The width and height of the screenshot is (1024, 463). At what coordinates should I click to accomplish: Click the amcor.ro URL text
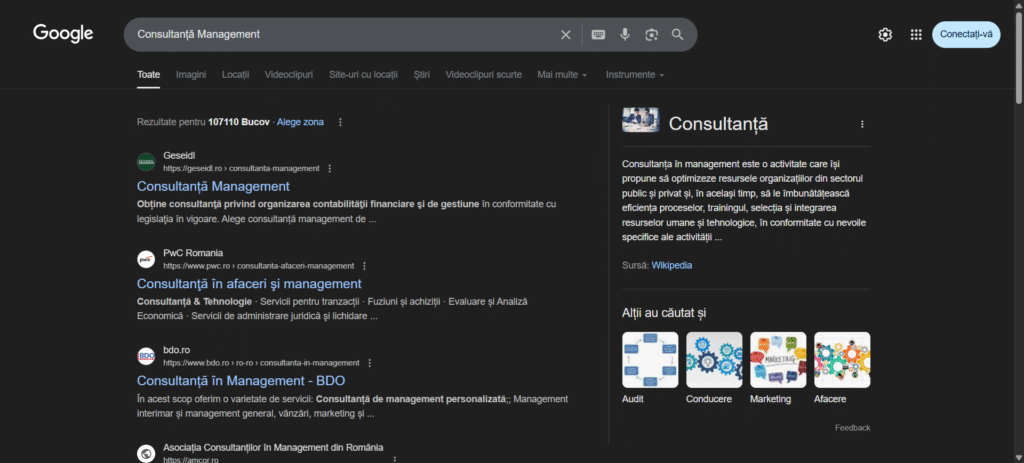[x=191, y=460]
